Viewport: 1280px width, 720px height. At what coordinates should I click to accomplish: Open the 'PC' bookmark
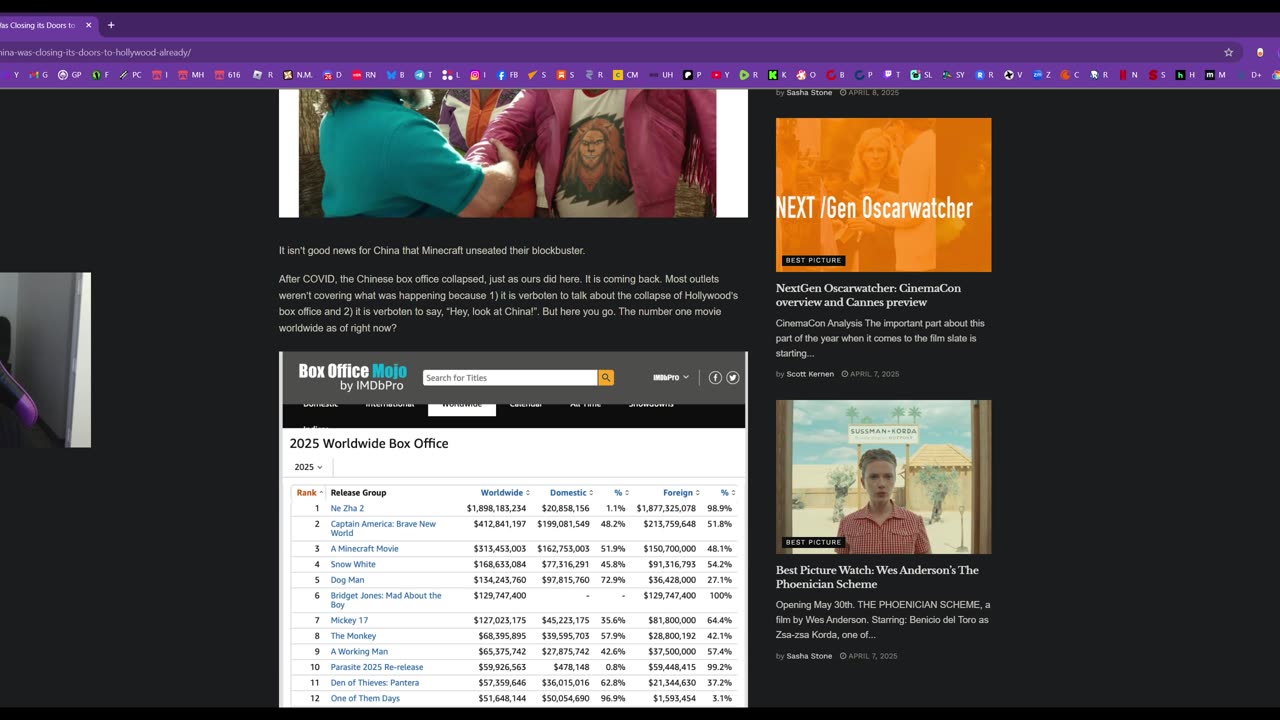coord(131,75)
